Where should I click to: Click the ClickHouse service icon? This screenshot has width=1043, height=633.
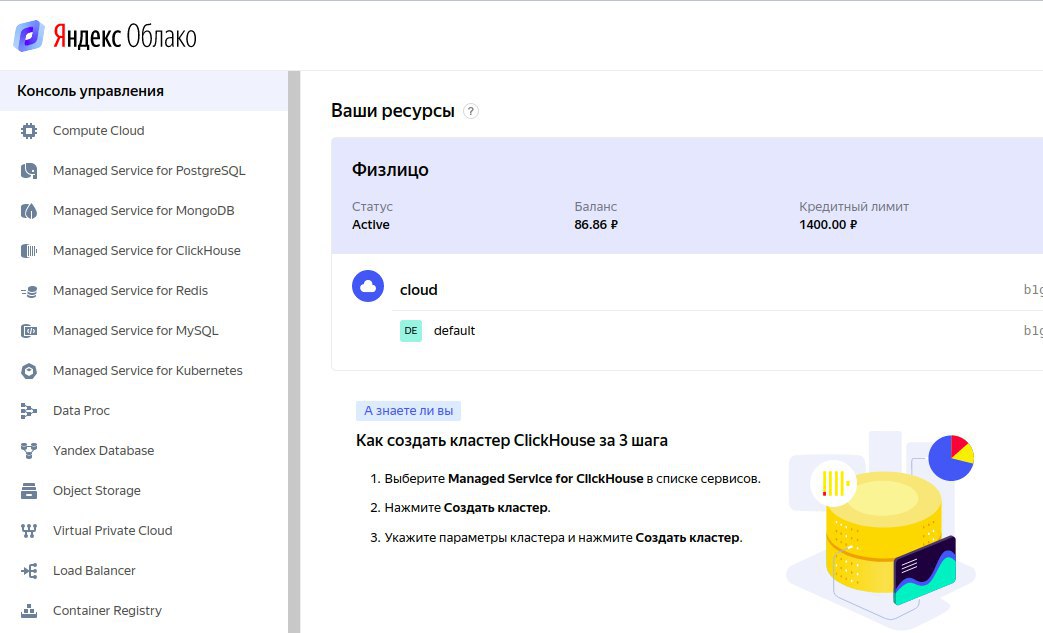[29, 251]
